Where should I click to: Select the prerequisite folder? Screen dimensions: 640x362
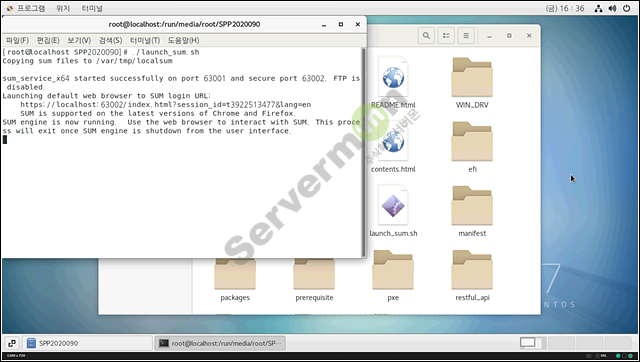click(314, 274)
